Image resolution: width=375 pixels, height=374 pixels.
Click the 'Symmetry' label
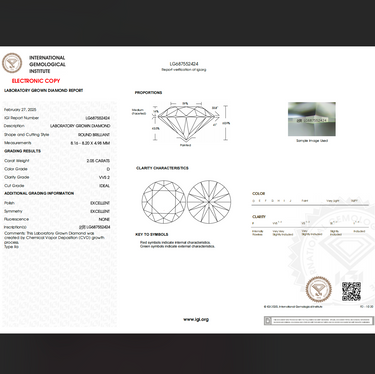pos(13,211)
